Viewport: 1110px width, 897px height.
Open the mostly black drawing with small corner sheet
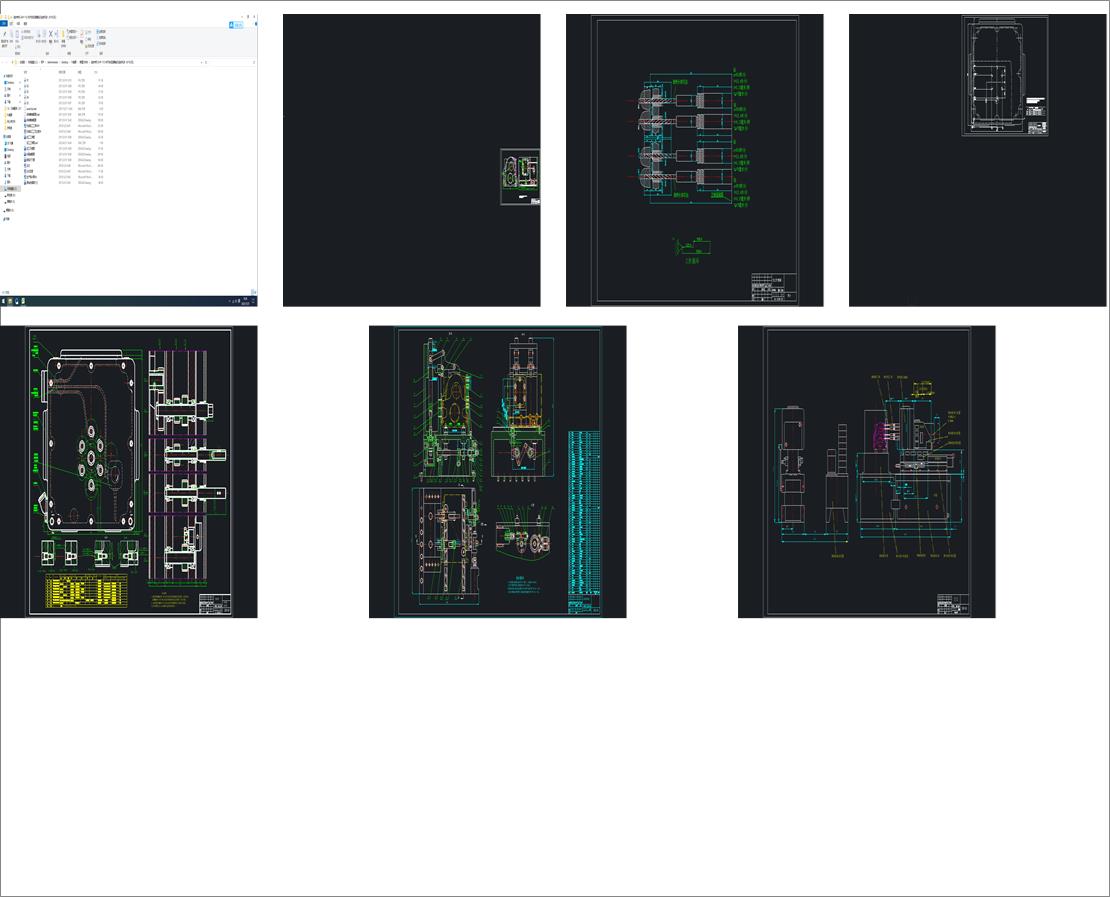click(x=411, y=160)
